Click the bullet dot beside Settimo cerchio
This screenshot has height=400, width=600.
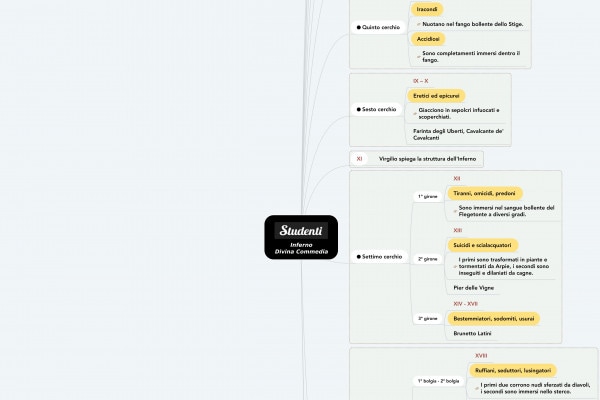click(358, 257)
